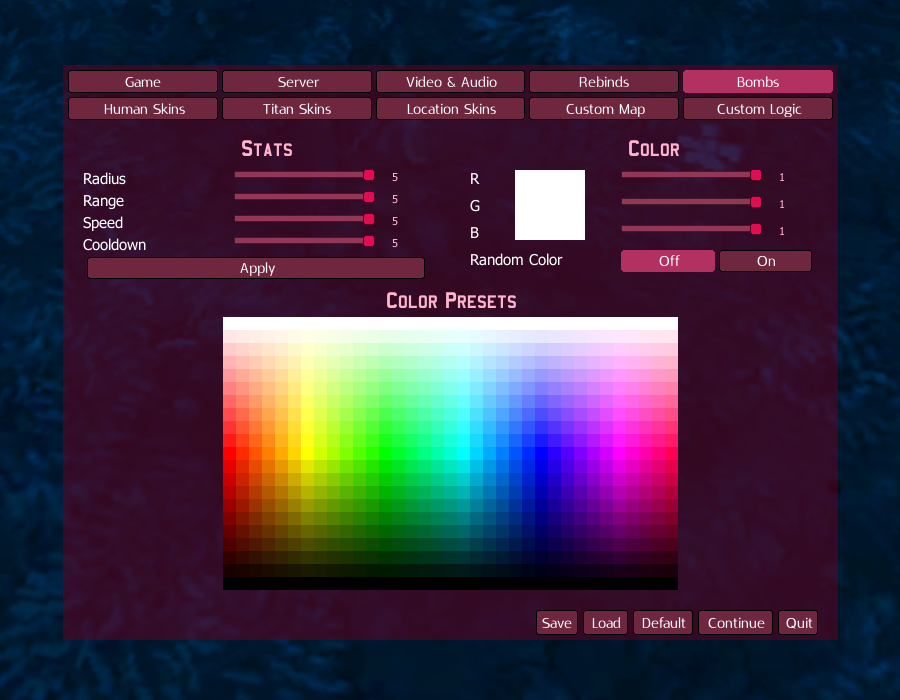Click the R color slider handle
Viewport: 900px width, 700px height.
(x=756, y=175)
